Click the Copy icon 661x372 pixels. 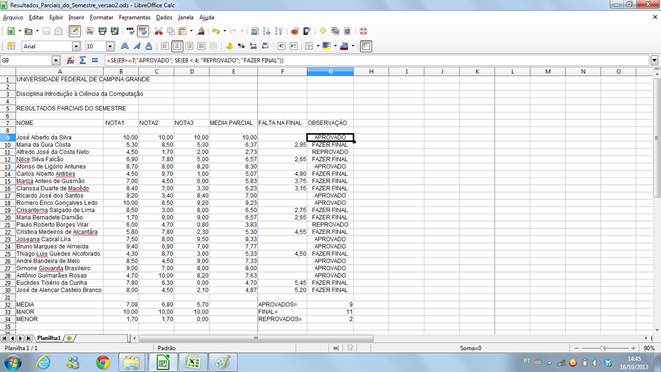click(x=171, y=31)
